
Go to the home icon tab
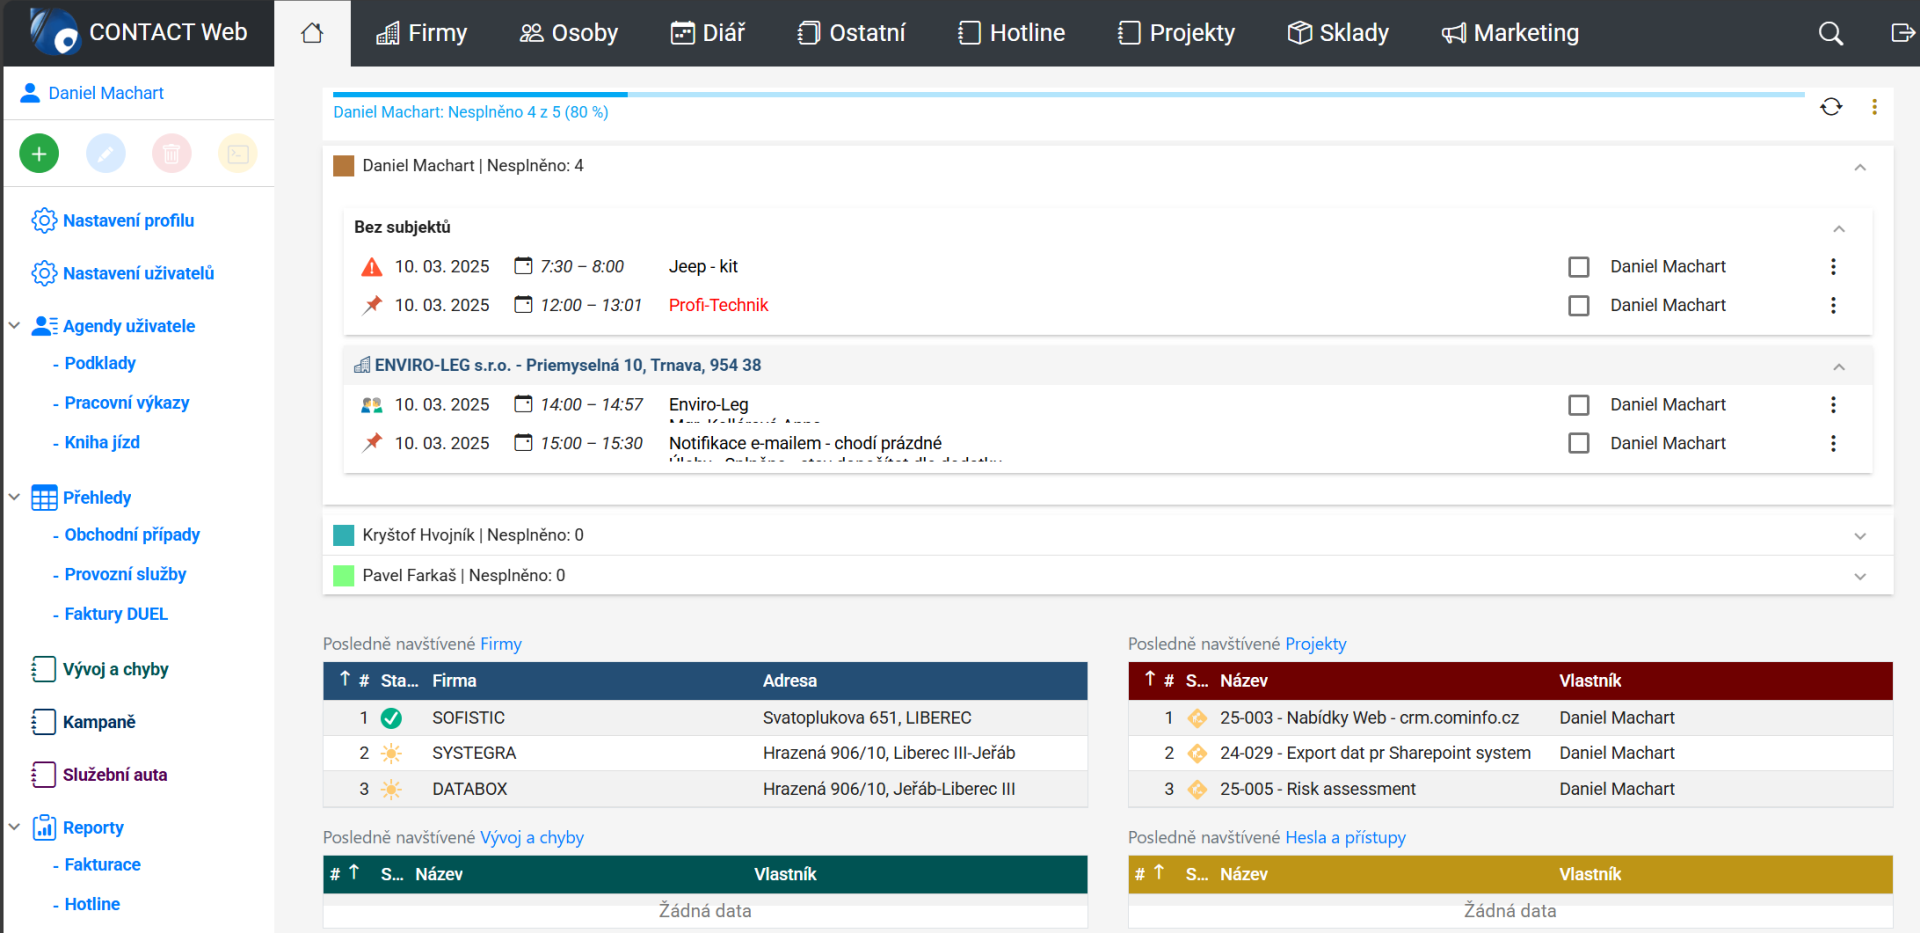point(312,33)
